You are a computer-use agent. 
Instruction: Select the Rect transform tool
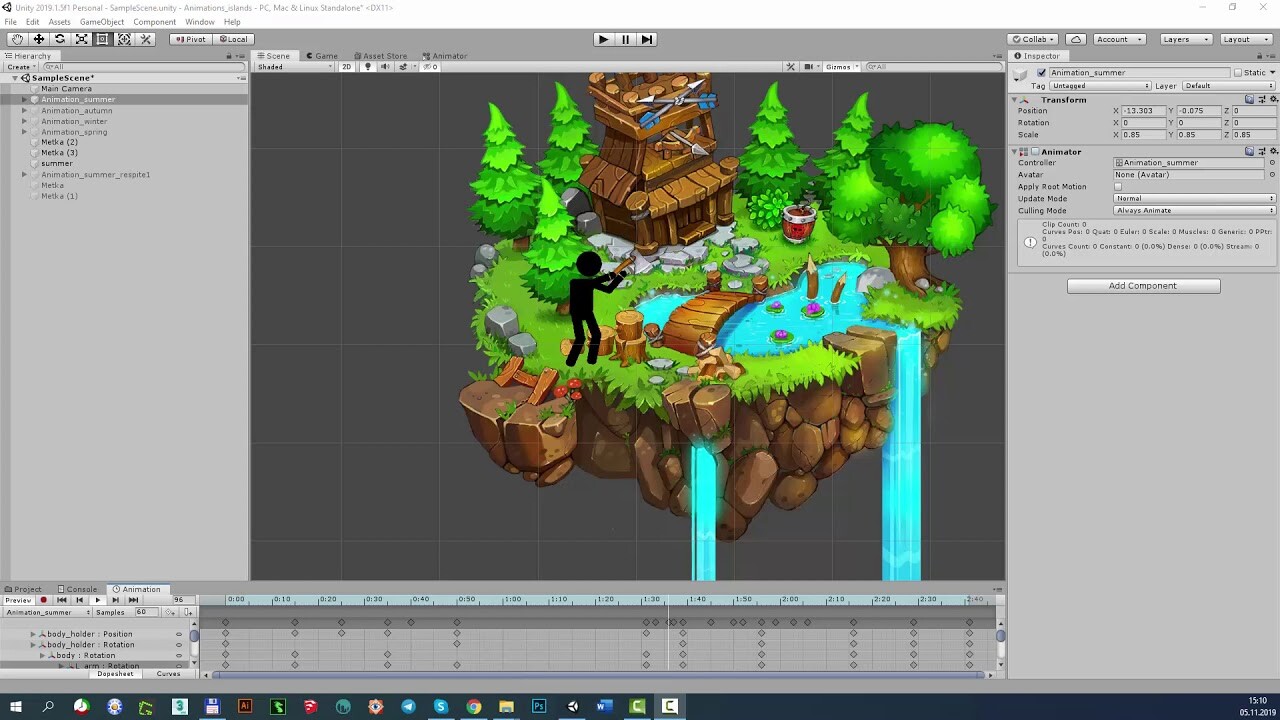click(x=104, y=39)
